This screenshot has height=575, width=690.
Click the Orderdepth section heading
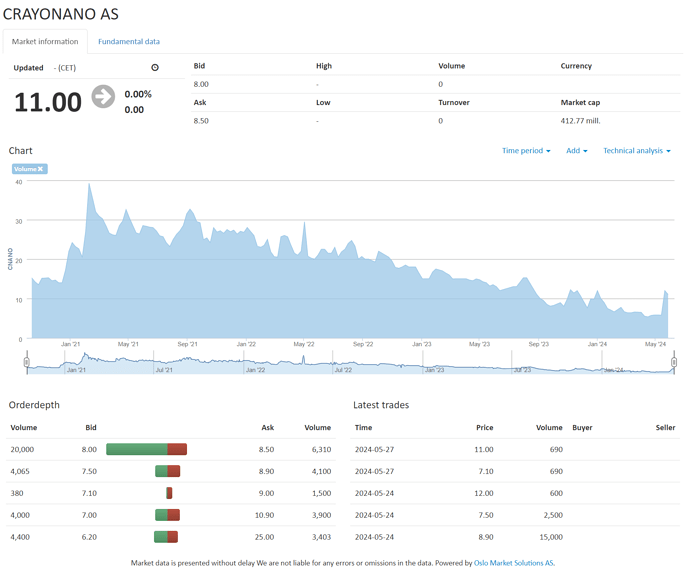tap(34, 405)
